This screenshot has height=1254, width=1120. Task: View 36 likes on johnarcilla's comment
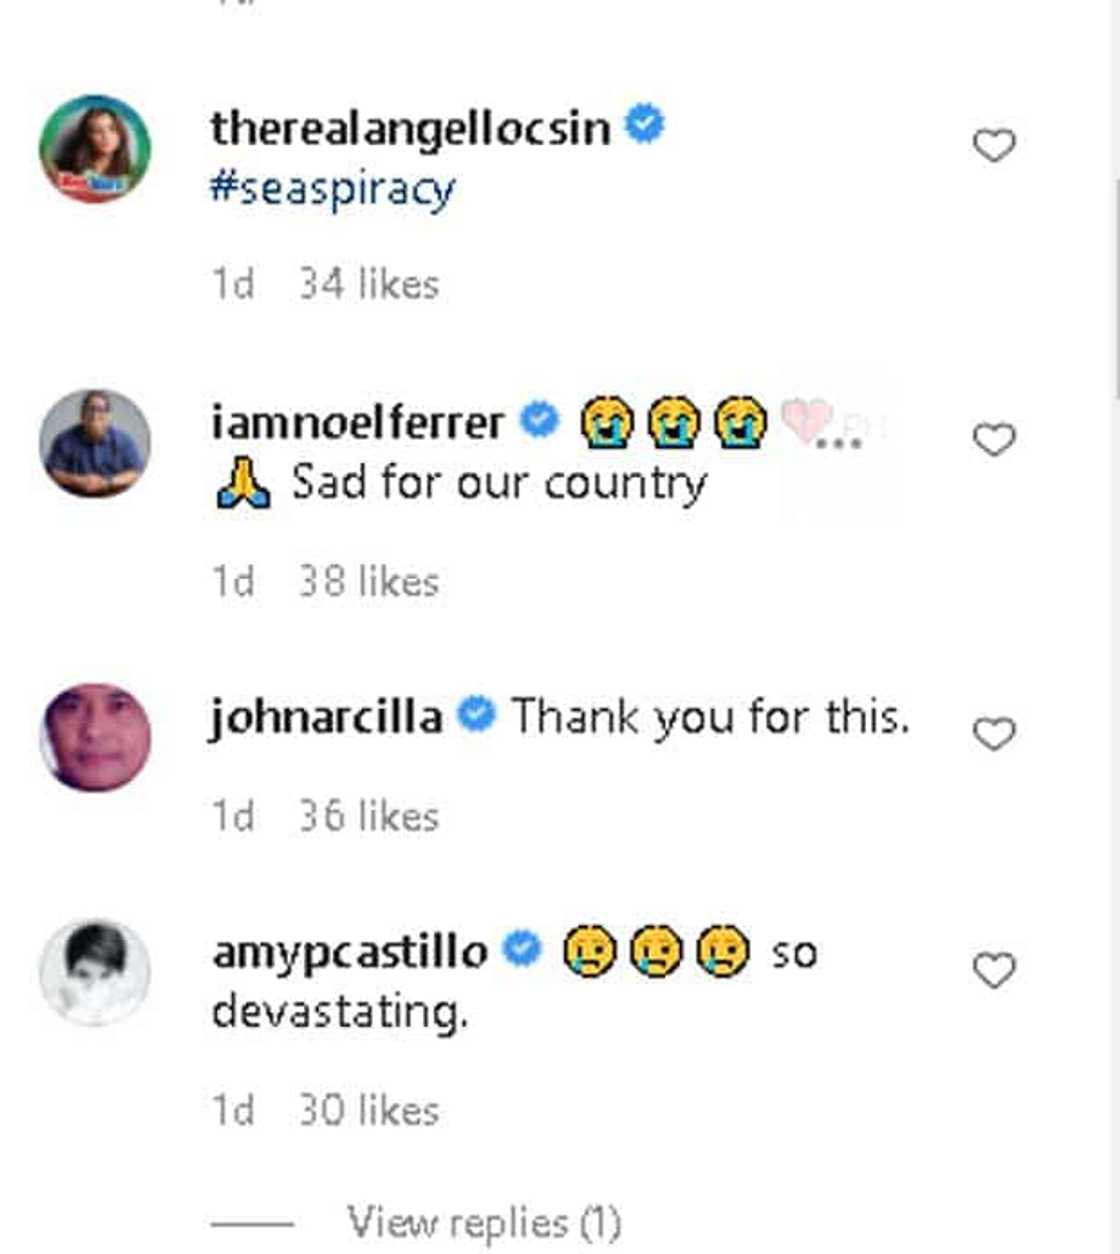point(369,817)
